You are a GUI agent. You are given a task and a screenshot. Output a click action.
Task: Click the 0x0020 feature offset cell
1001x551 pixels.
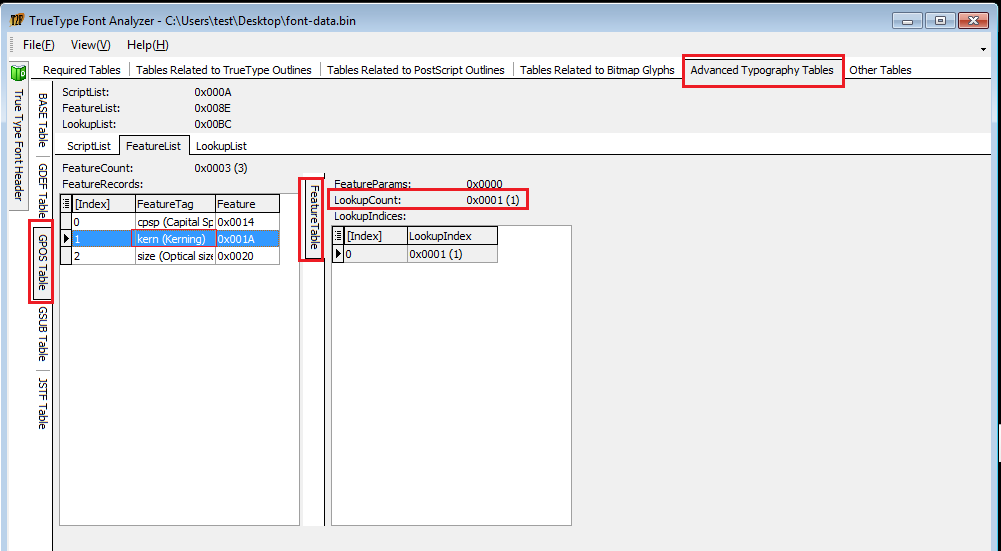(x=247, y=256)
